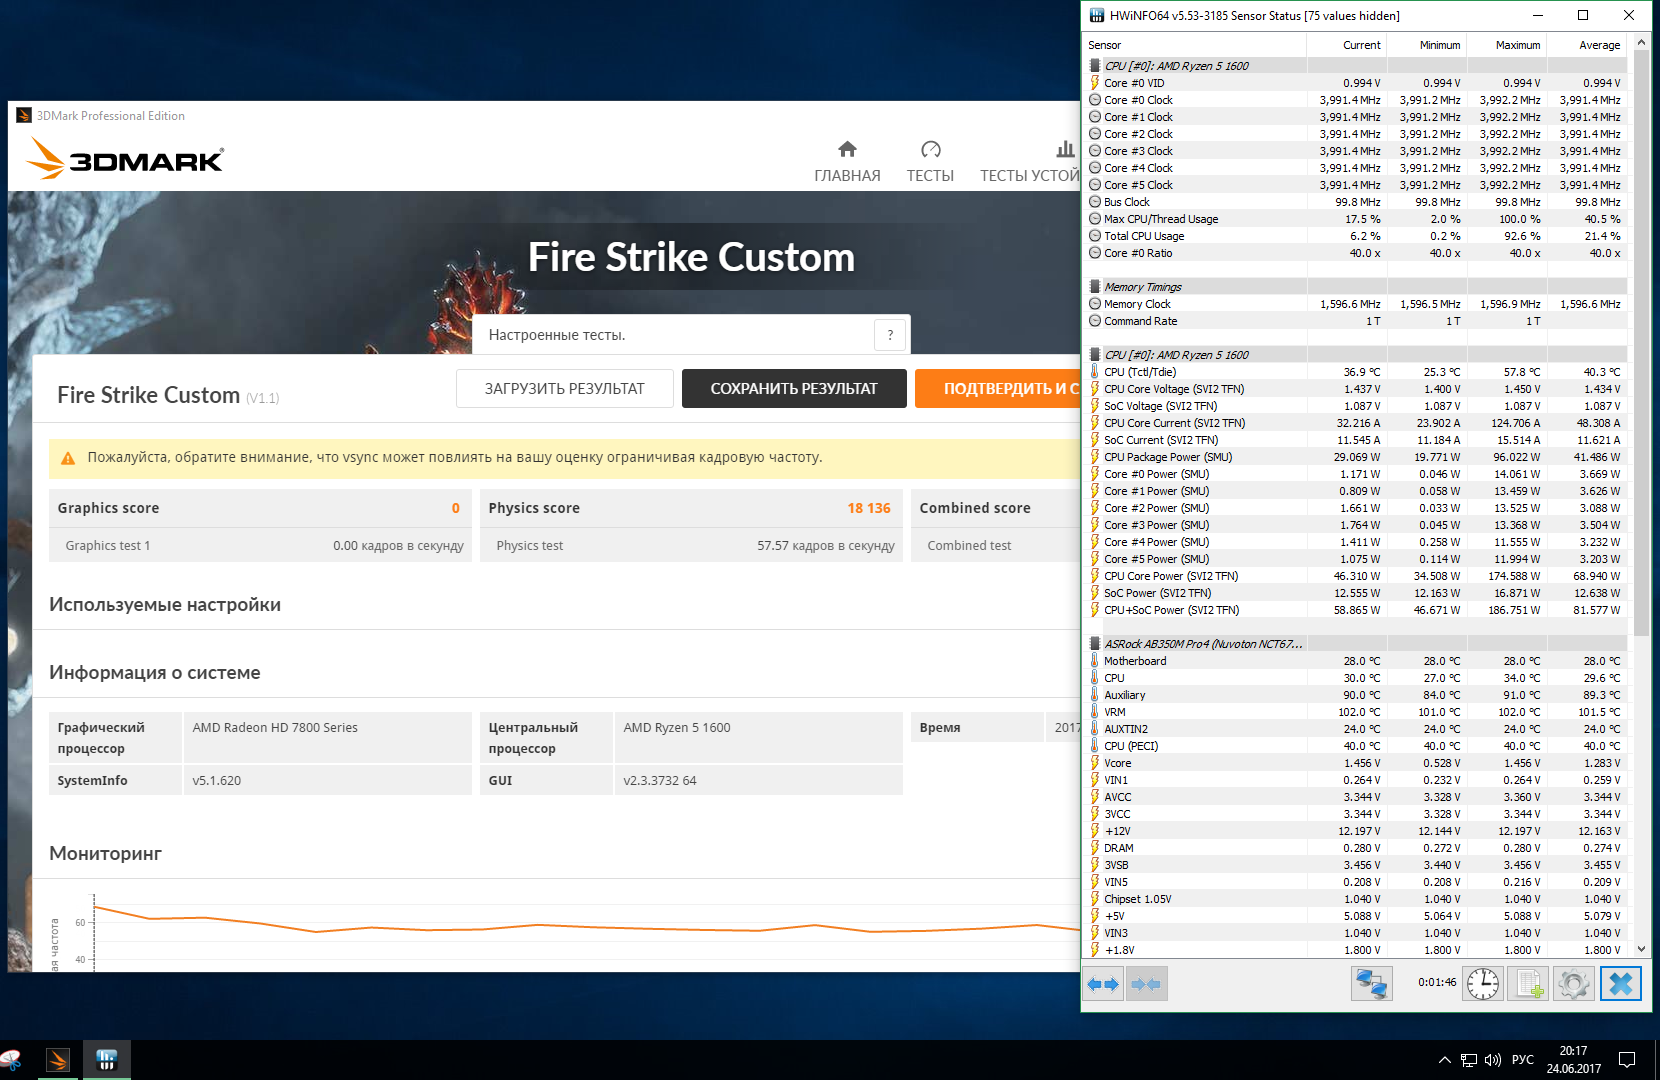The height and width of the screenshot is (1080, 1660).
Task: Open the HWiNFO remote network monitoring icon
Action: pos(1371,984)
